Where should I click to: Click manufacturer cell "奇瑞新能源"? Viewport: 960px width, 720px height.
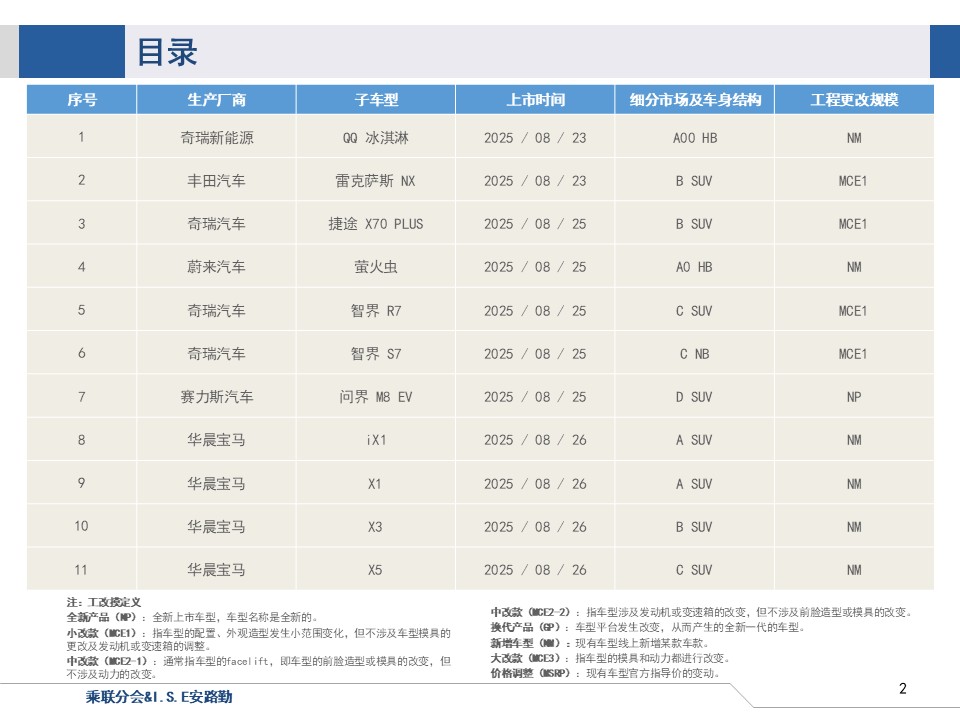(x=216, y=138)
